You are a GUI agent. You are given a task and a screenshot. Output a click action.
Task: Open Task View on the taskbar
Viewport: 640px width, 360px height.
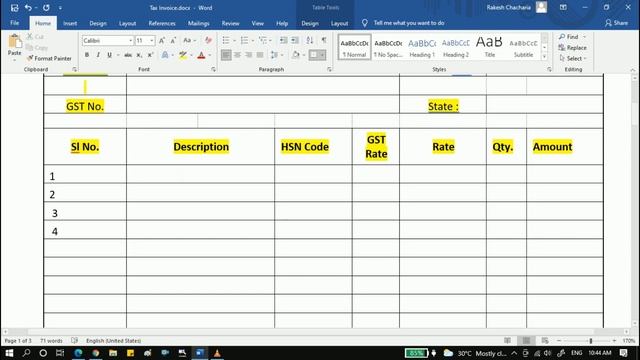pos(60,353)
